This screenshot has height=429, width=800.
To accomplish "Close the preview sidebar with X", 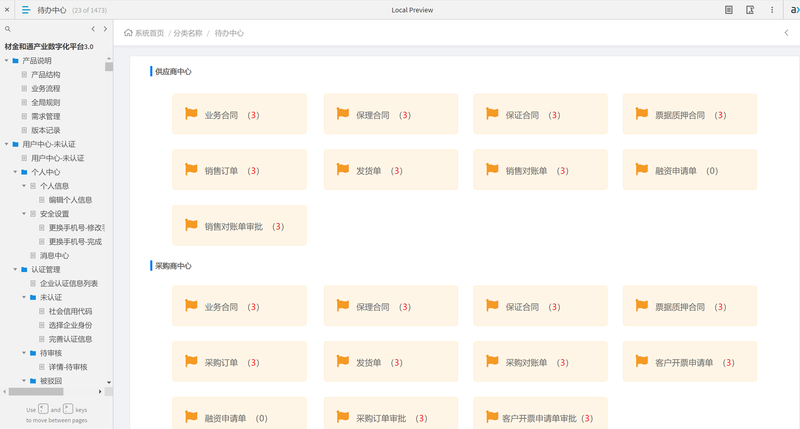I will tap(7, 10).
